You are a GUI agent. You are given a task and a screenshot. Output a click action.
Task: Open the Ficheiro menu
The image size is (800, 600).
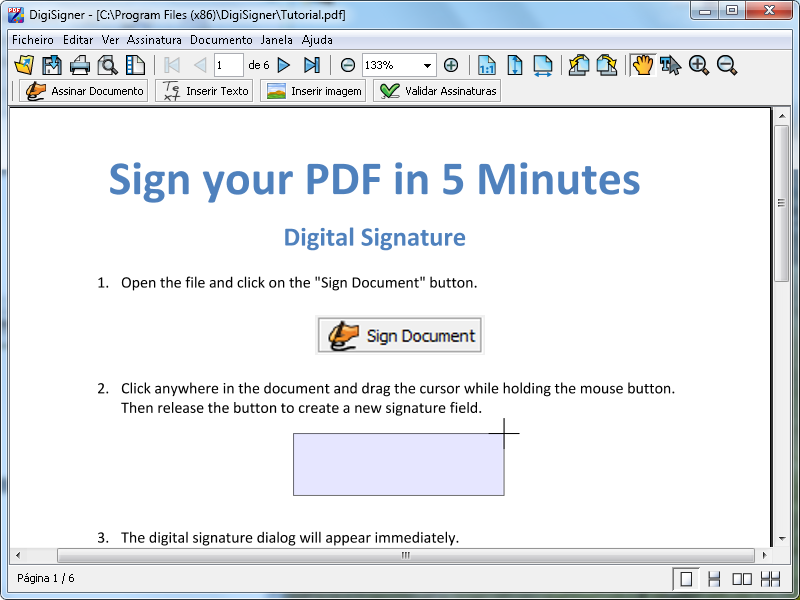pyautogui.click(x=33, y=40)
